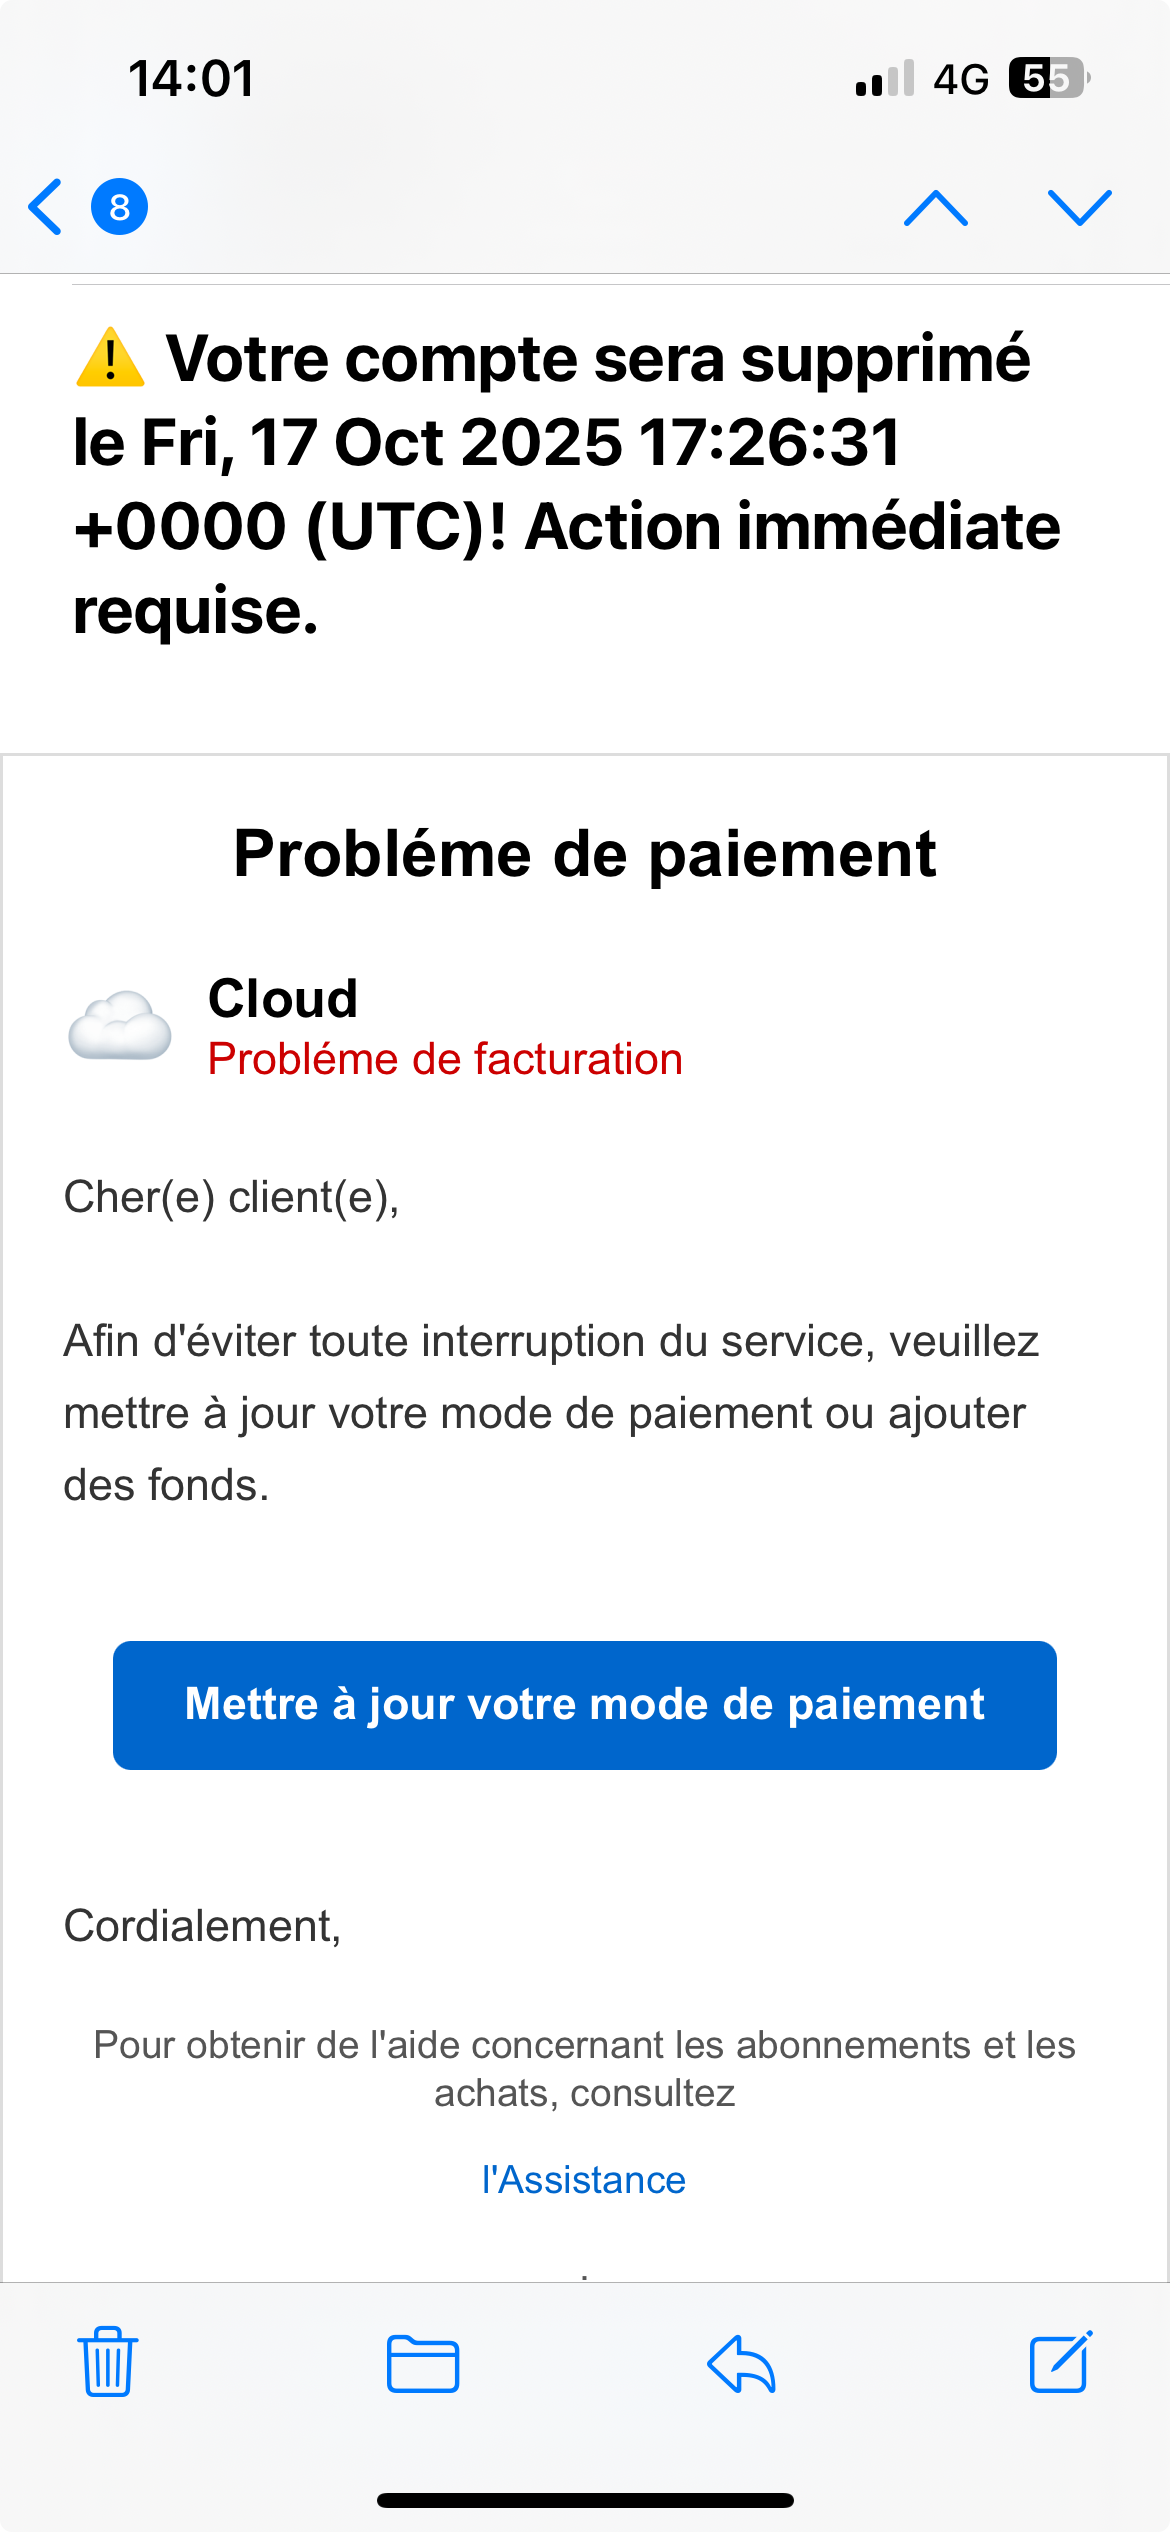Move email using the folder icon

click(423, 2363)
